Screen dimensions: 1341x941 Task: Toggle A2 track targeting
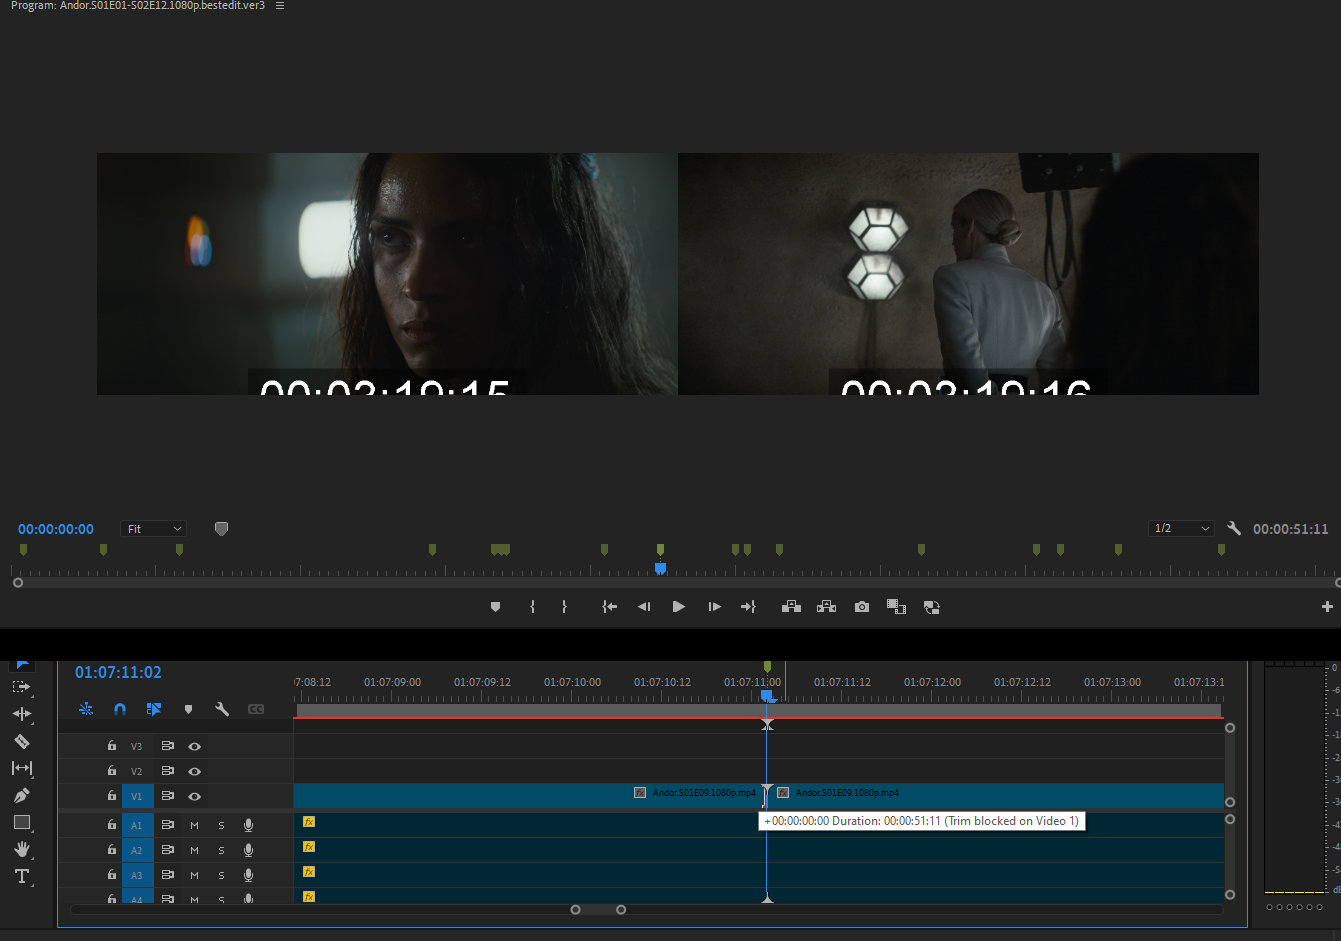(137, 850)
